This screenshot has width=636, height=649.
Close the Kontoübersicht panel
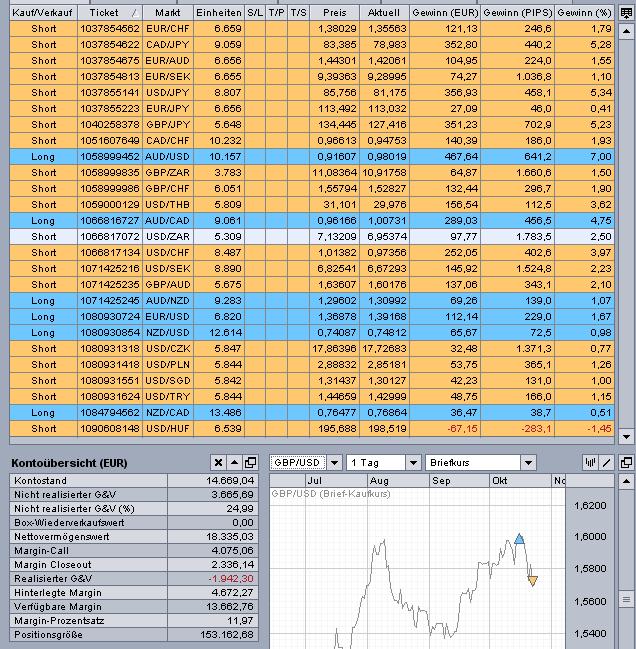pos(219,462)
